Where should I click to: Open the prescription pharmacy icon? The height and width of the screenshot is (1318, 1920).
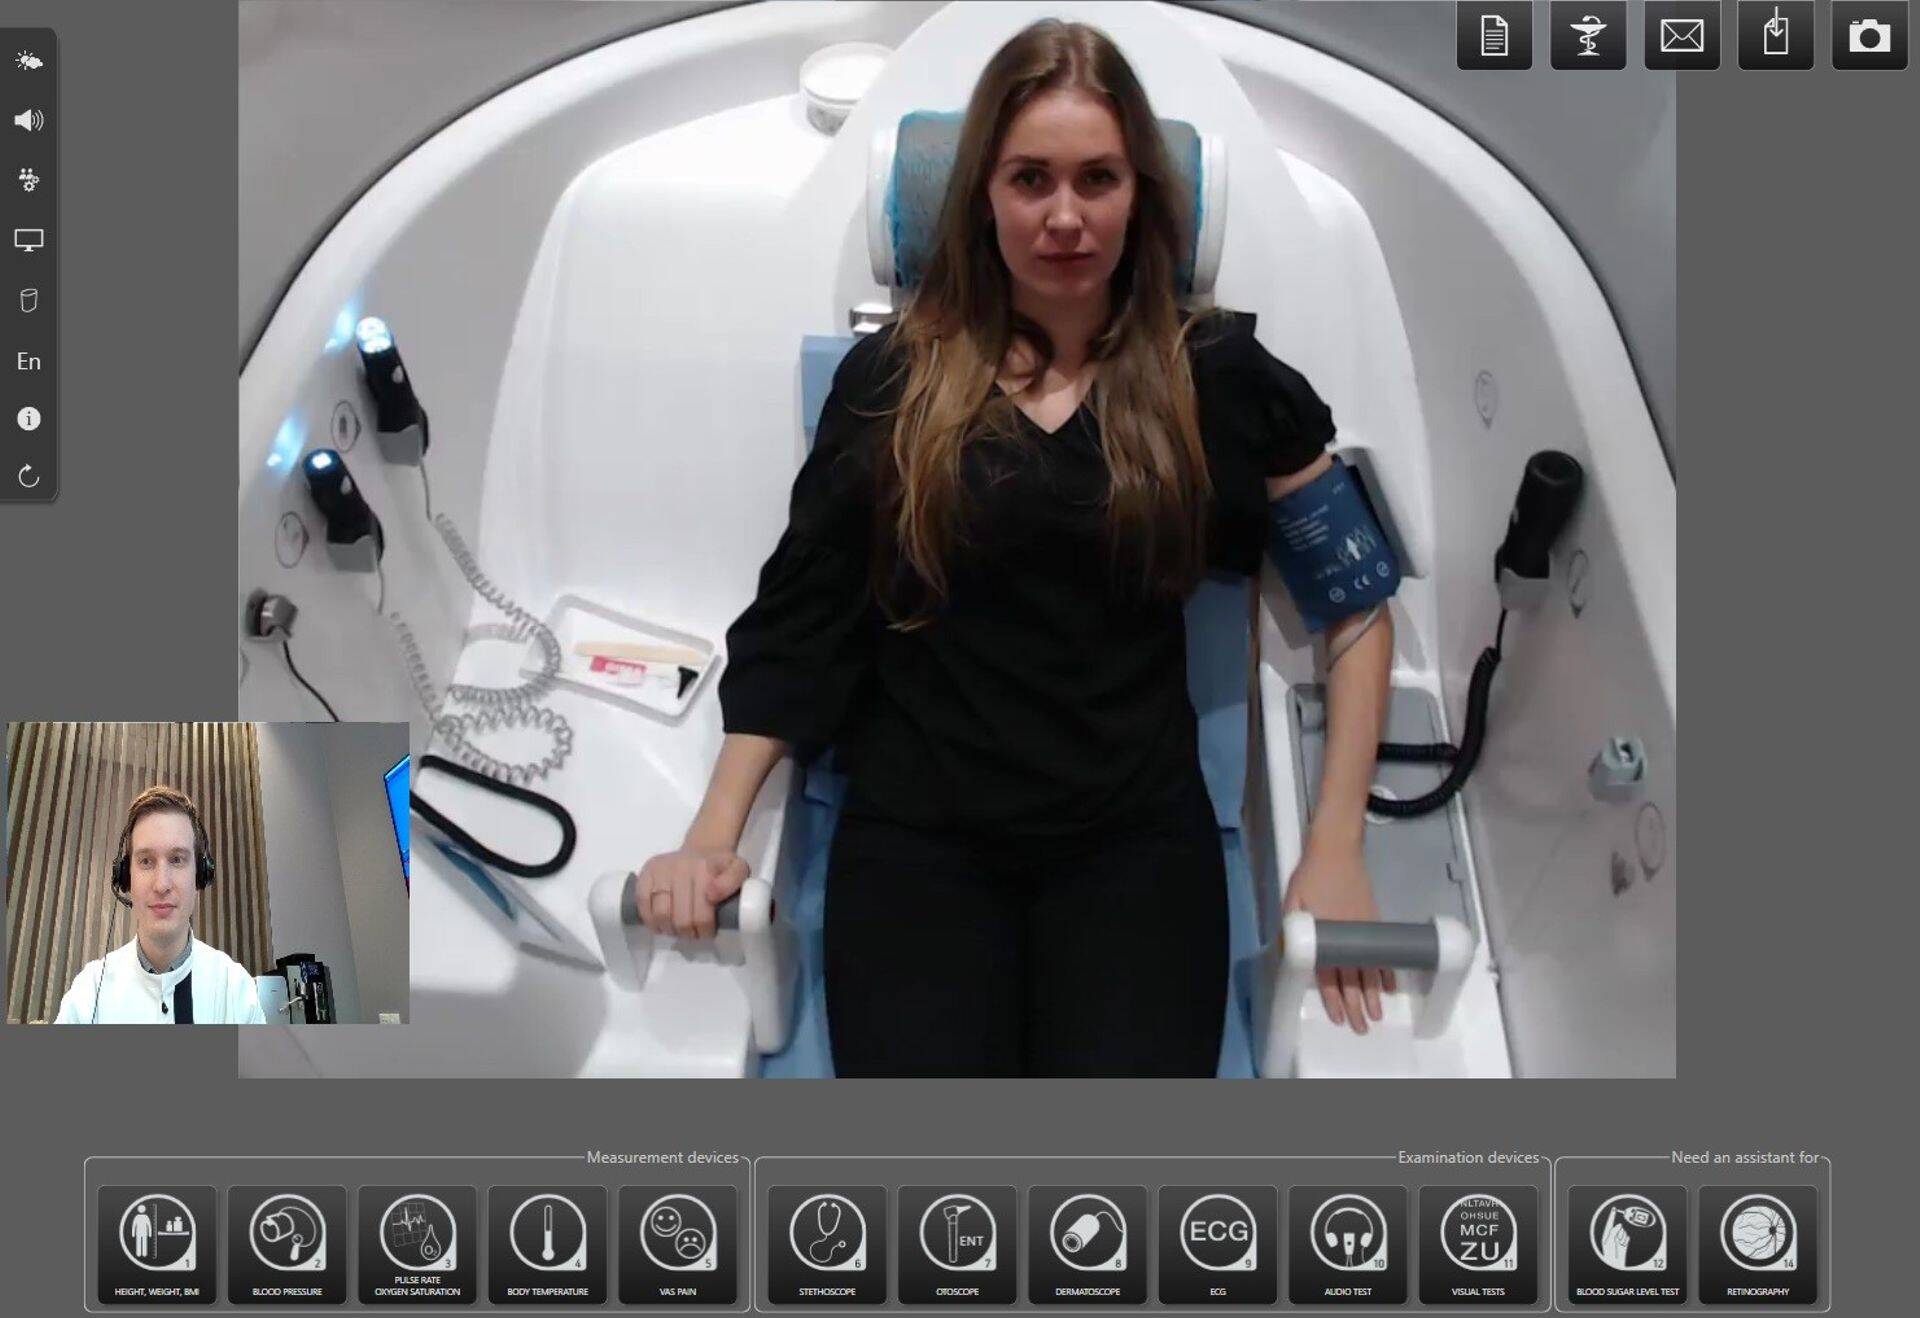[x=1588, y=36]
